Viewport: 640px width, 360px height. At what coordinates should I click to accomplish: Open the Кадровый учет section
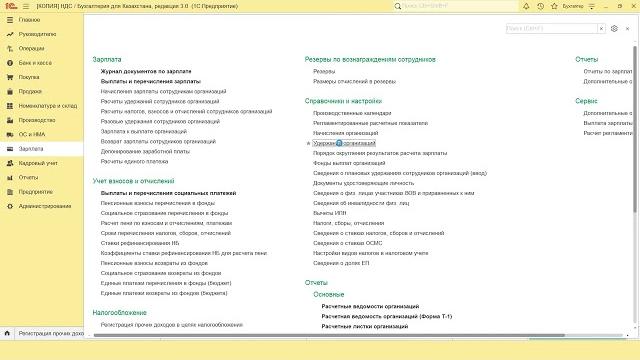38,163
